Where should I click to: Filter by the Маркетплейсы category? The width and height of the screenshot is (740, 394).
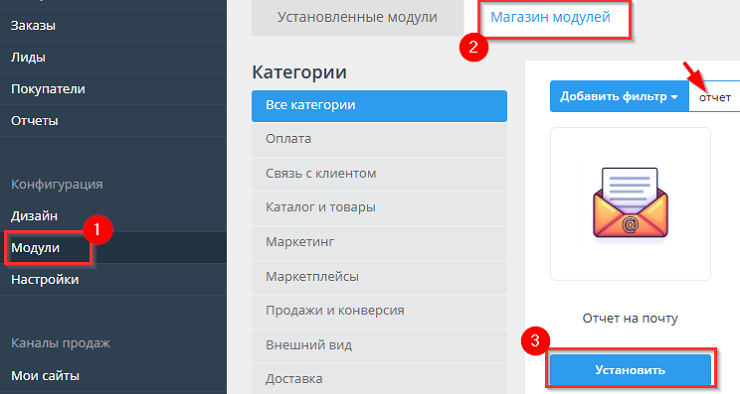pos(379,277)
